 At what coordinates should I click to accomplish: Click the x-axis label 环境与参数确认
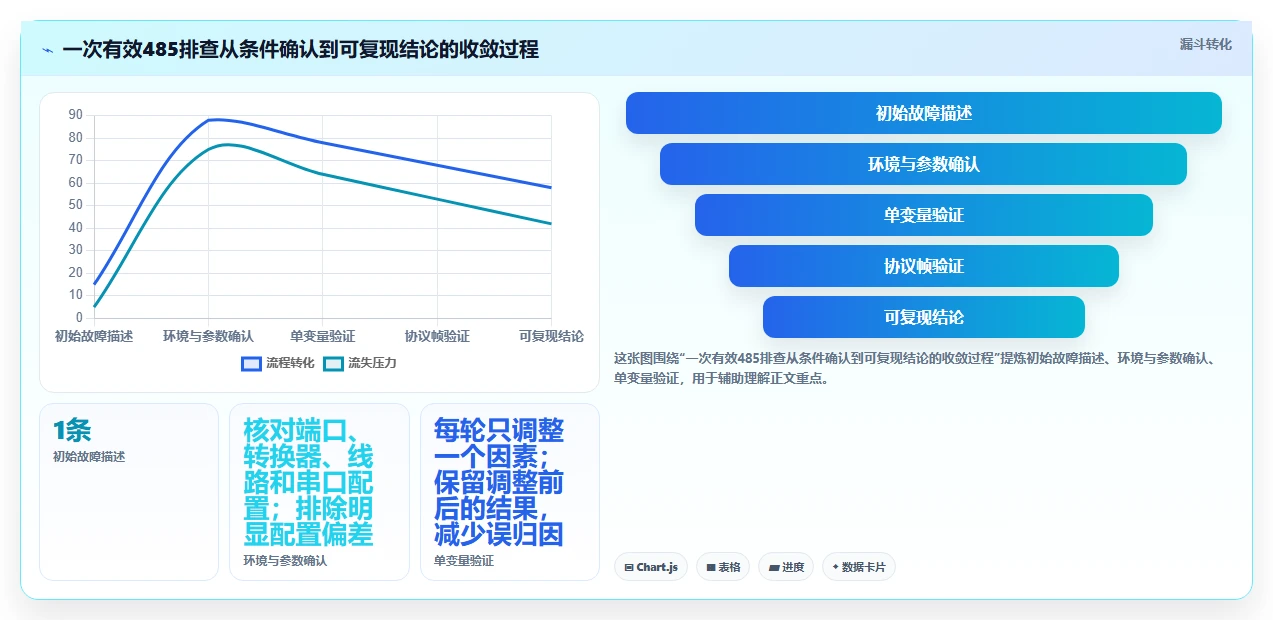pos(208,336)
